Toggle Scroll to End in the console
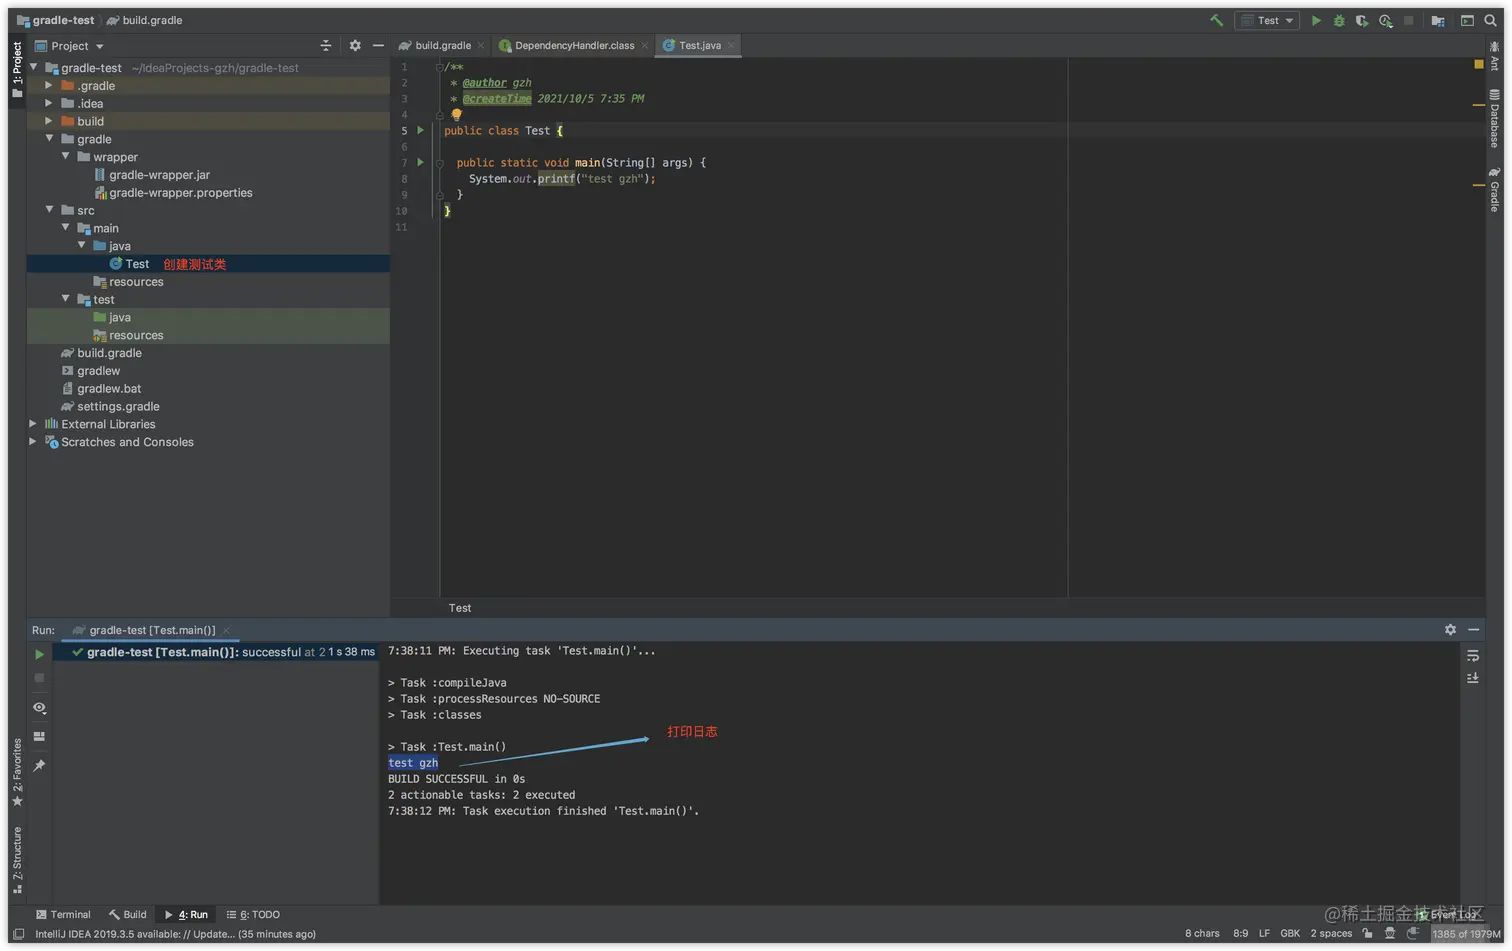The width and height of the screenshot is (1512, 951). pyautogui.click(x=1473, y=678)
